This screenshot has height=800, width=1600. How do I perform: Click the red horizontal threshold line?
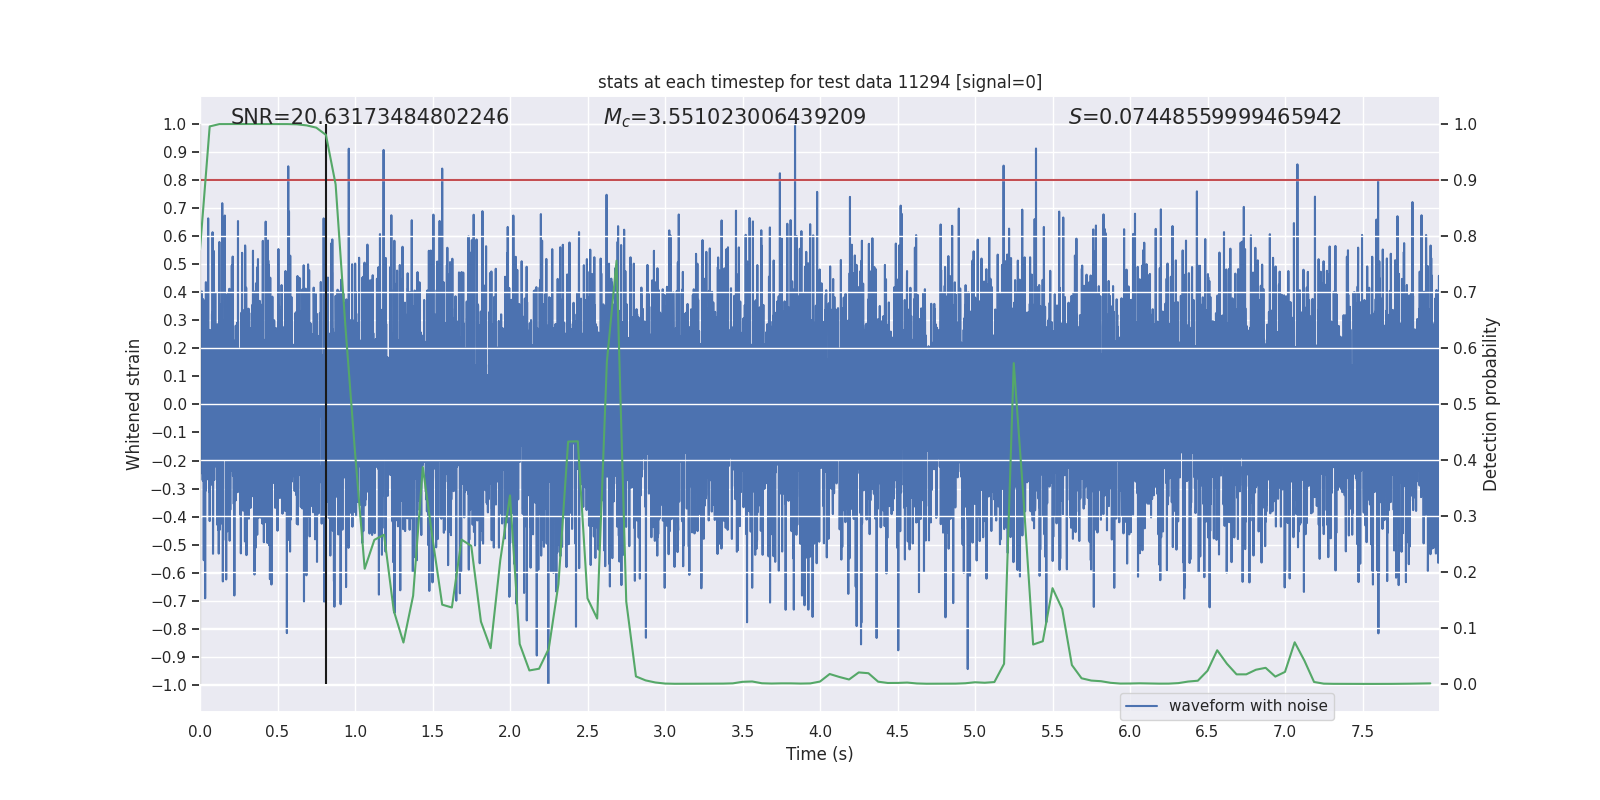[820, 180]
